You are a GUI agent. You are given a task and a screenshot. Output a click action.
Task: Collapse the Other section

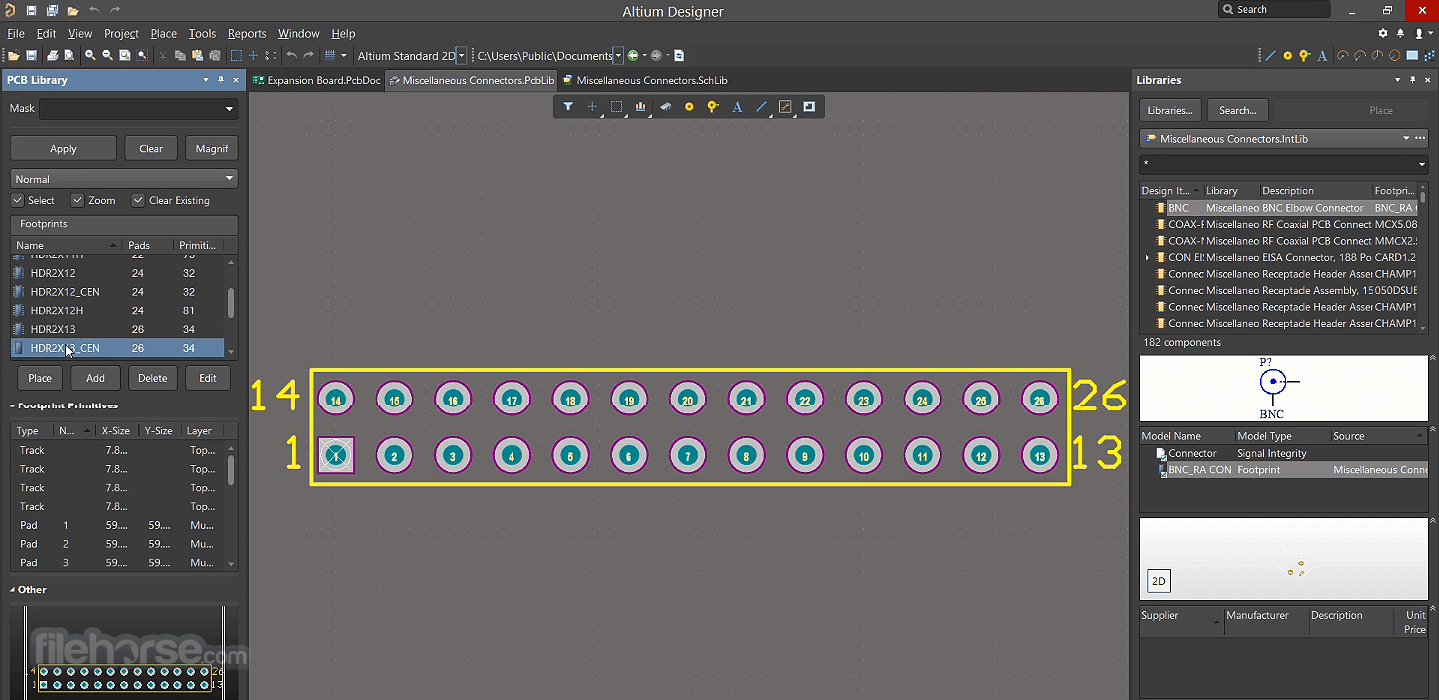point(14,590)
